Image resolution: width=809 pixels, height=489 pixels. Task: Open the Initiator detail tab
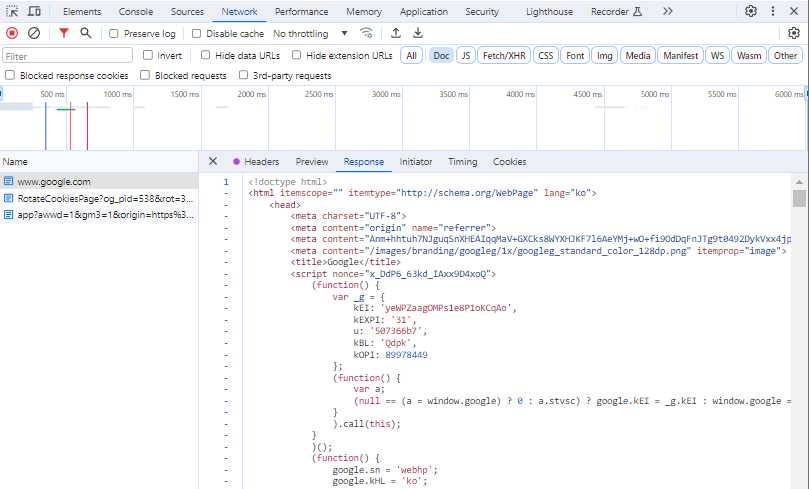415,161
